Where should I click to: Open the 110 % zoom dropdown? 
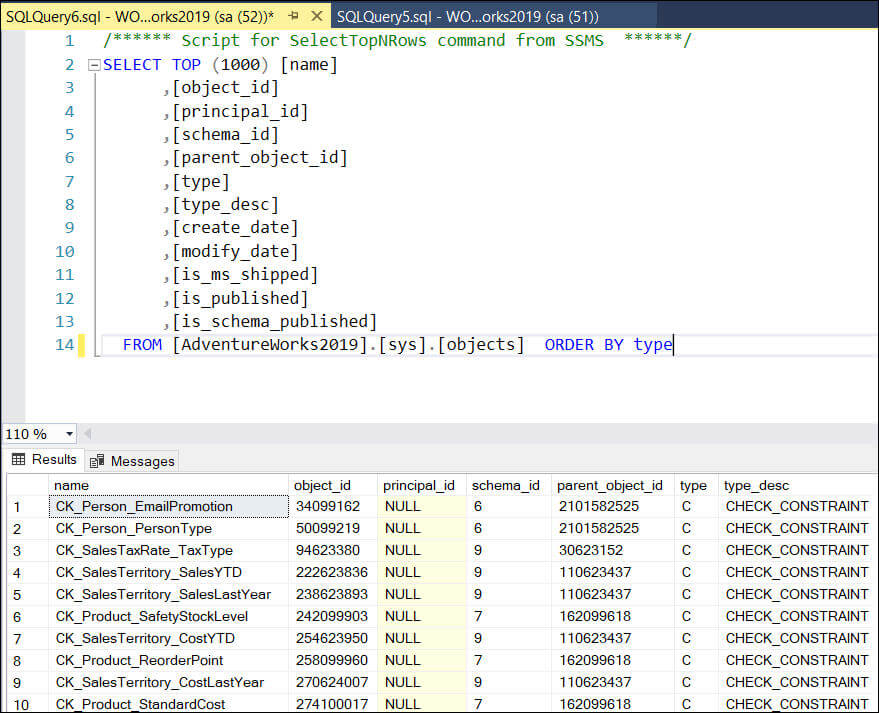(x=69, y=435)
